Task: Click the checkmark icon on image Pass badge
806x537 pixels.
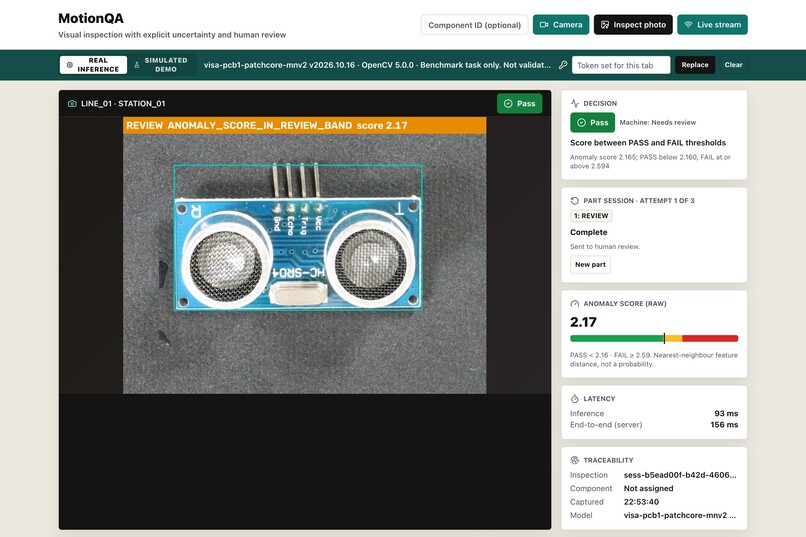Action: [x=508, y=103]
